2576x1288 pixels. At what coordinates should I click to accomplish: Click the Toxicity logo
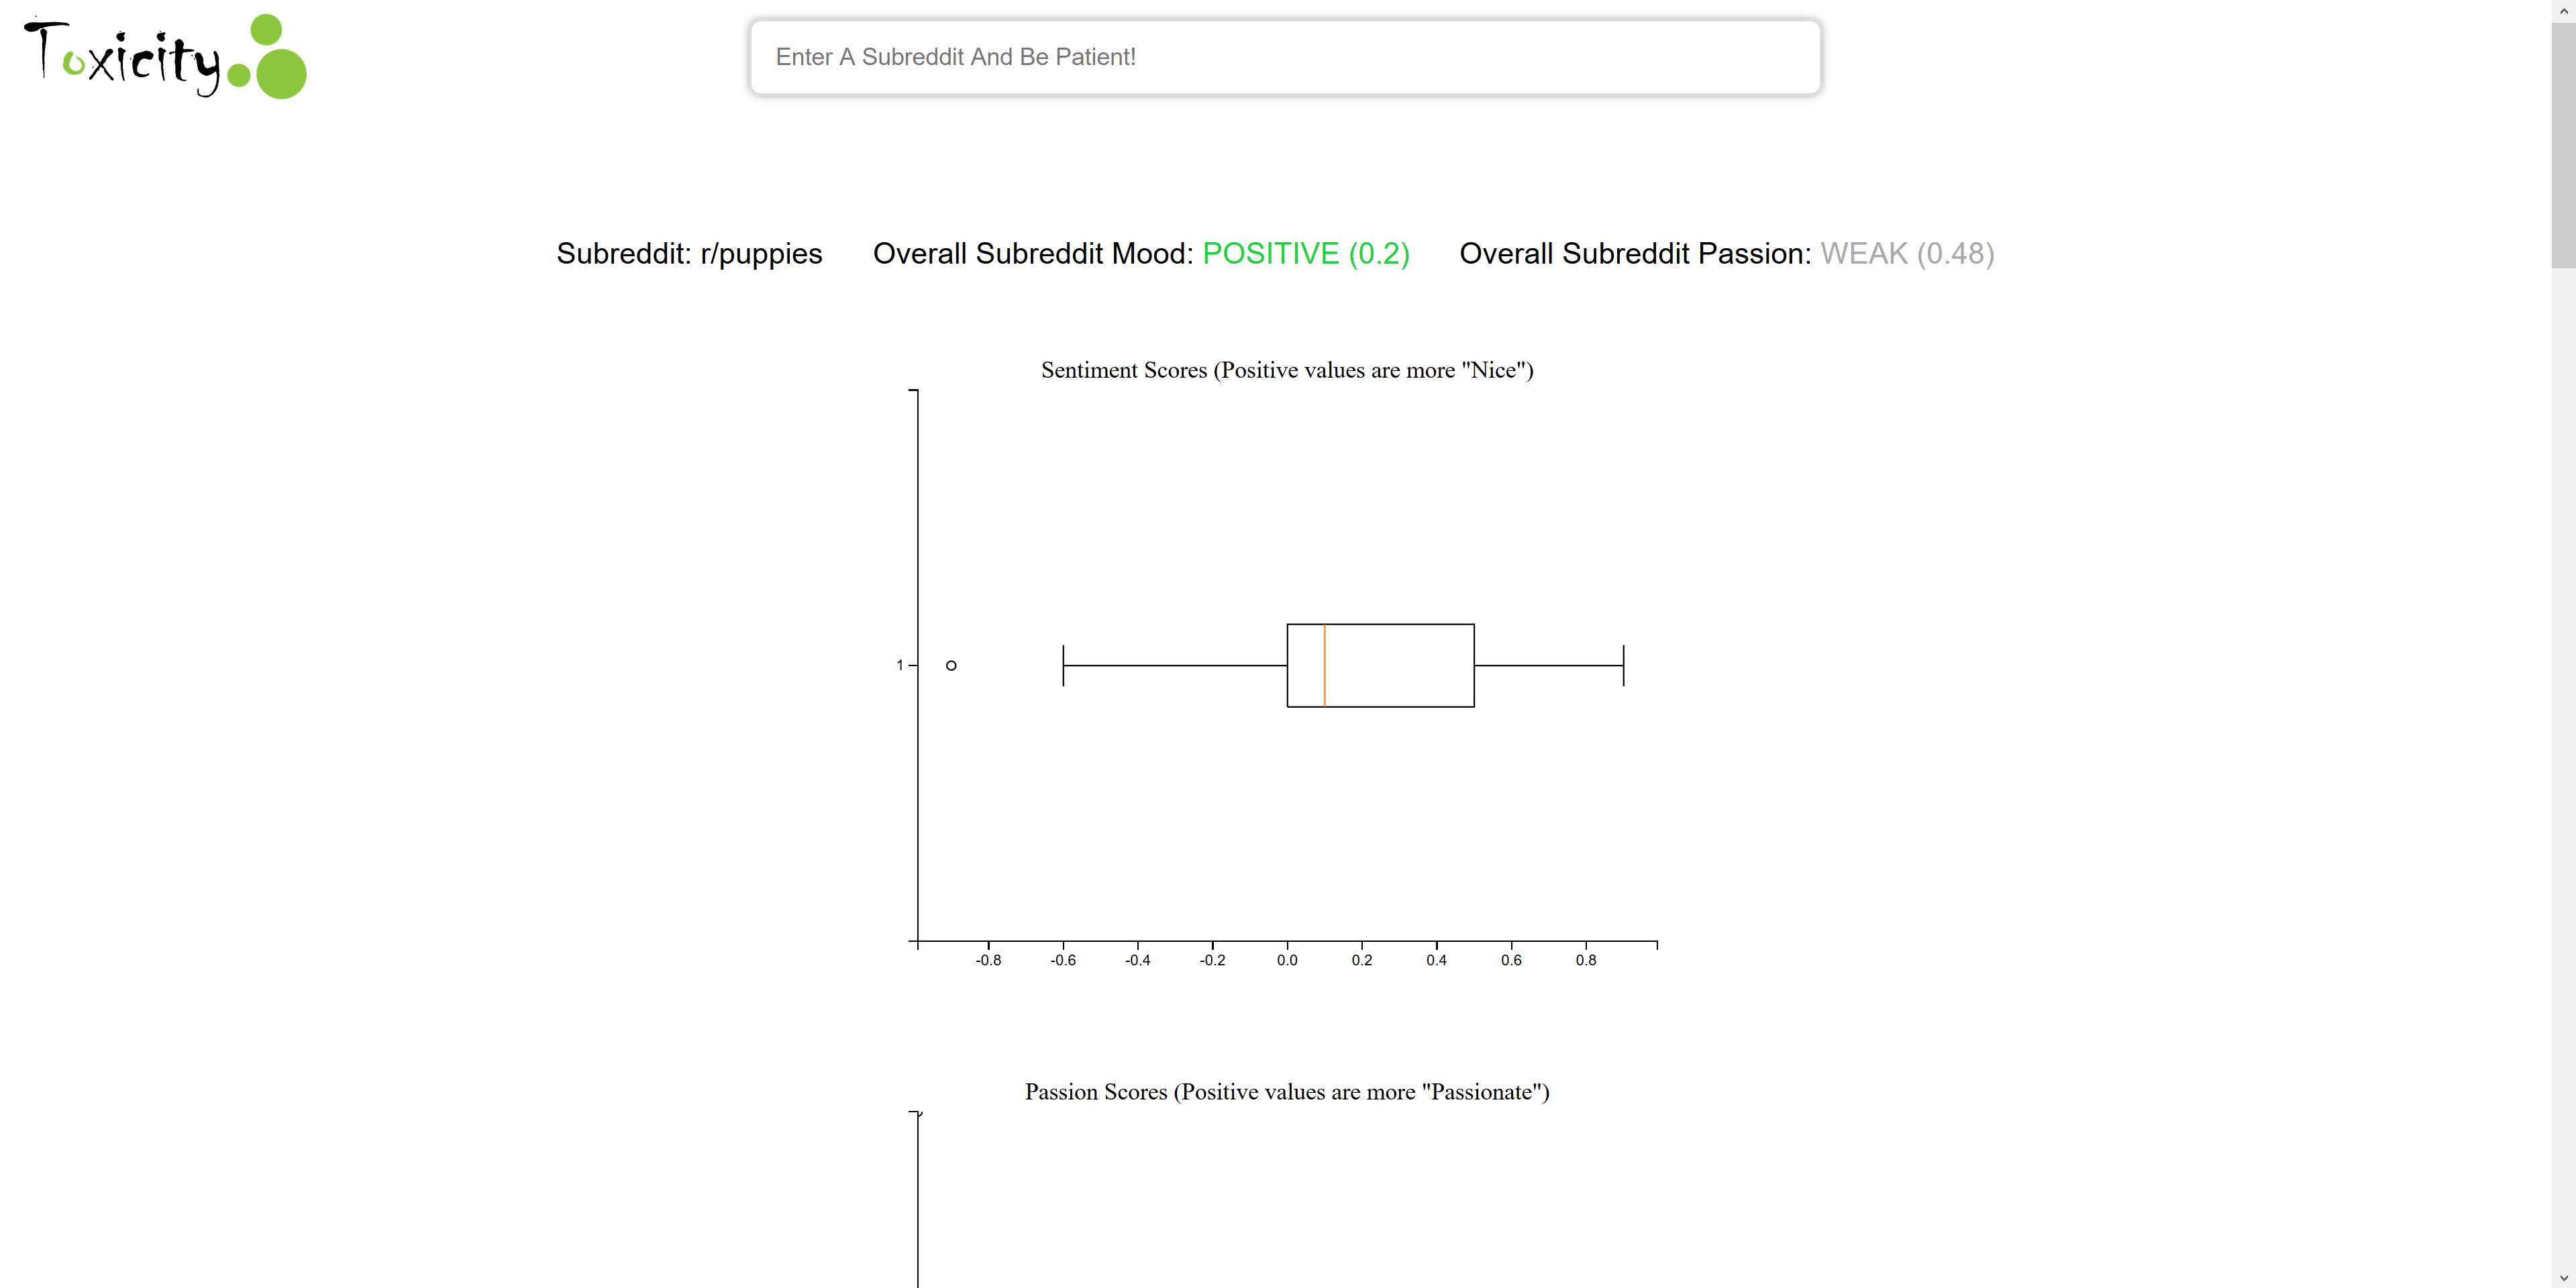165,57
